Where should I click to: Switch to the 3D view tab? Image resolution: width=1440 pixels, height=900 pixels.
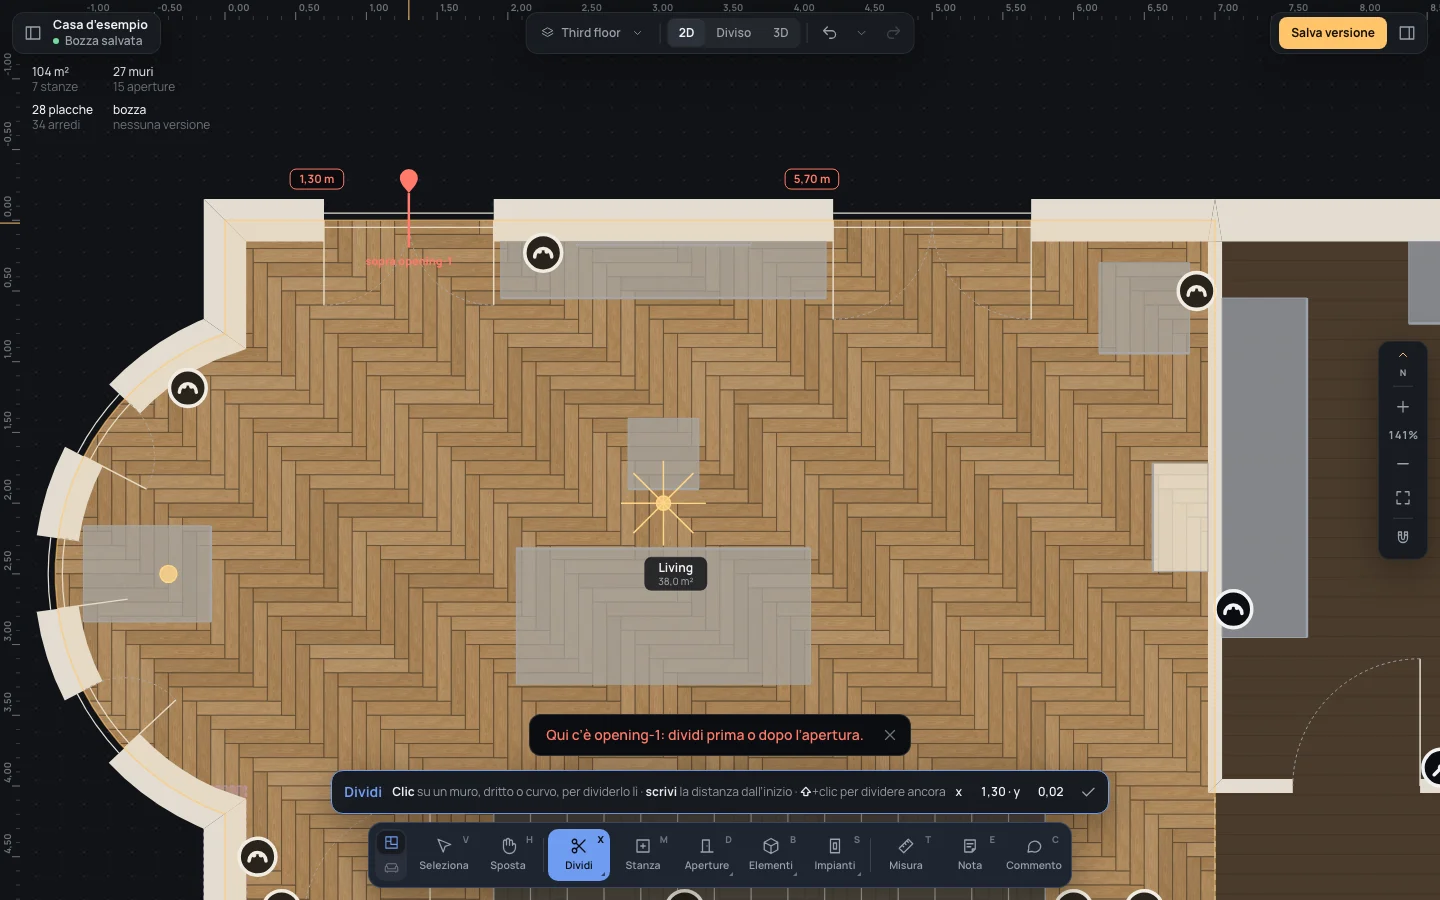781,33
